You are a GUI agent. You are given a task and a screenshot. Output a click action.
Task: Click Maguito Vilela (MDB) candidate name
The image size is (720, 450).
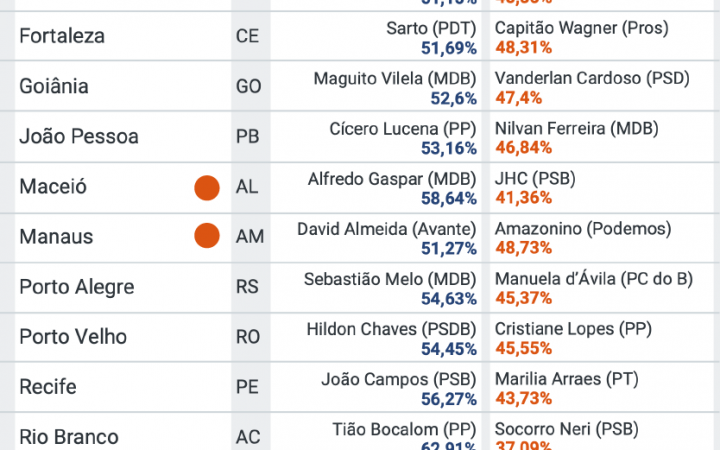(395, 78)
